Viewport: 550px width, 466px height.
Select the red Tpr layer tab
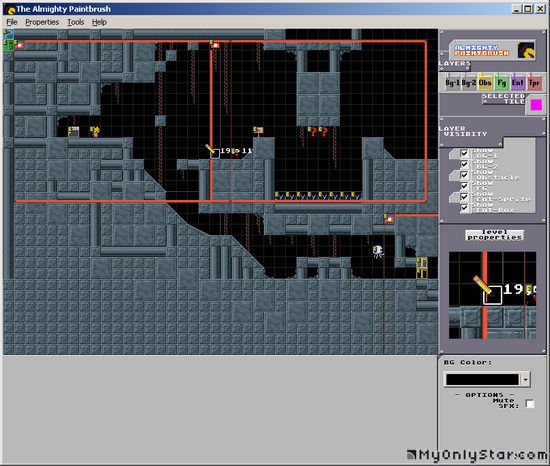534,83
